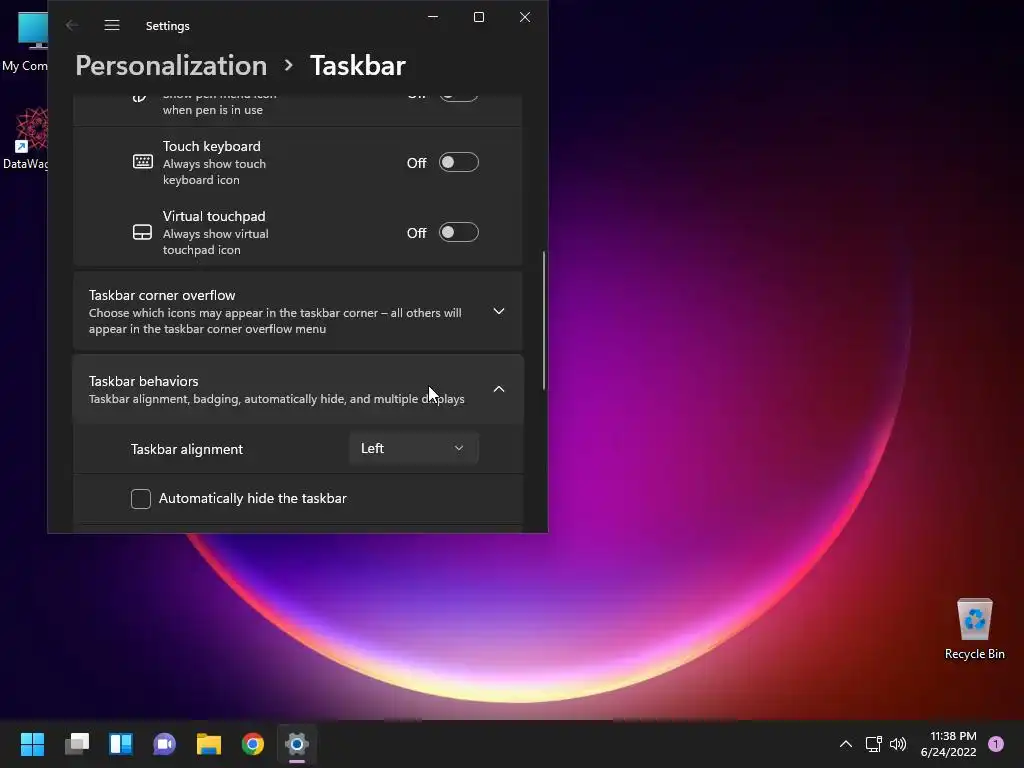Launch Teams Chat from the taskbar
This screenshot has height=768, width=1024.
coord(165,744)
